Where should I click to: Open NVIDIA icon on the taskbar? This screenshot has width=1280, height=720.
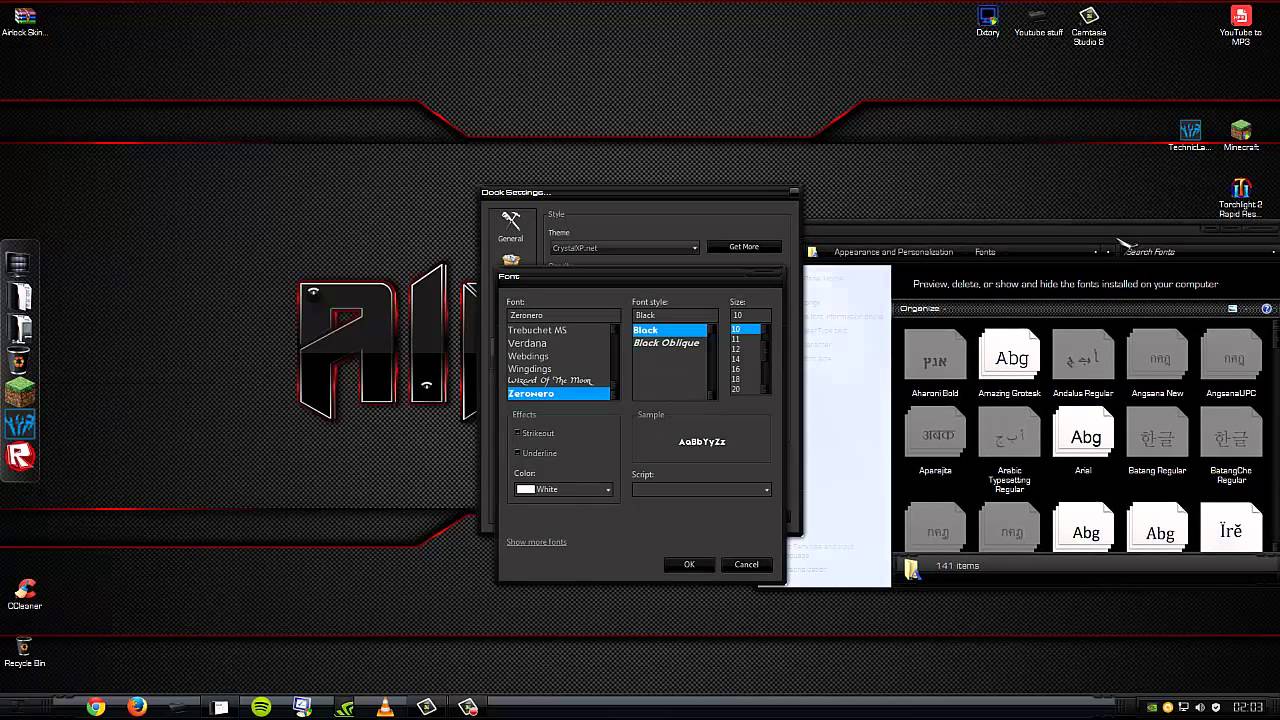343,707
